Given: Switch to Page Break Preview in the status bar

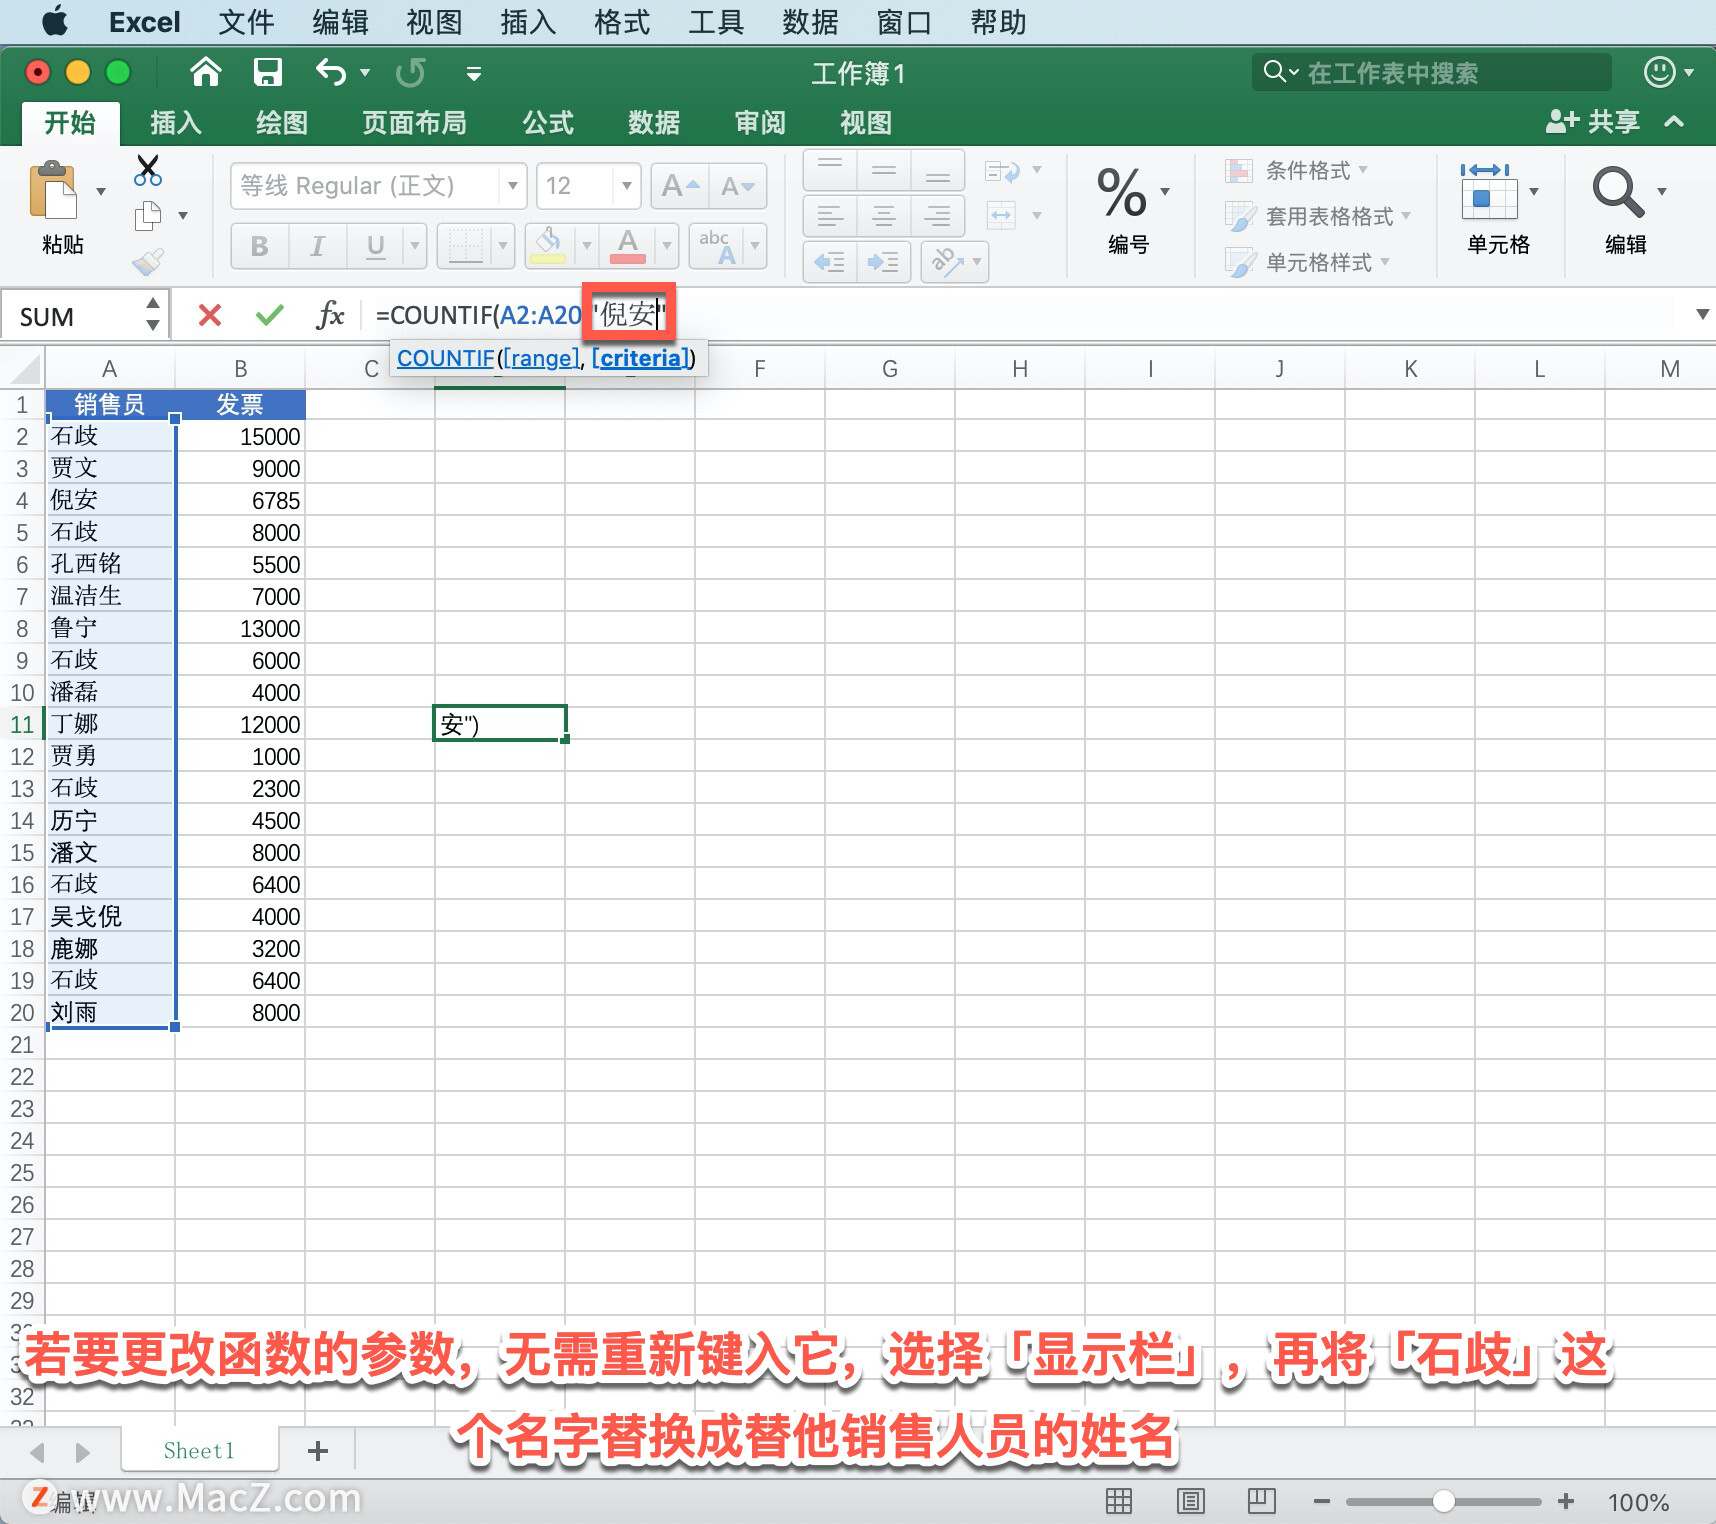Looking at the screenshot, I should (x=1261, y=1500).
